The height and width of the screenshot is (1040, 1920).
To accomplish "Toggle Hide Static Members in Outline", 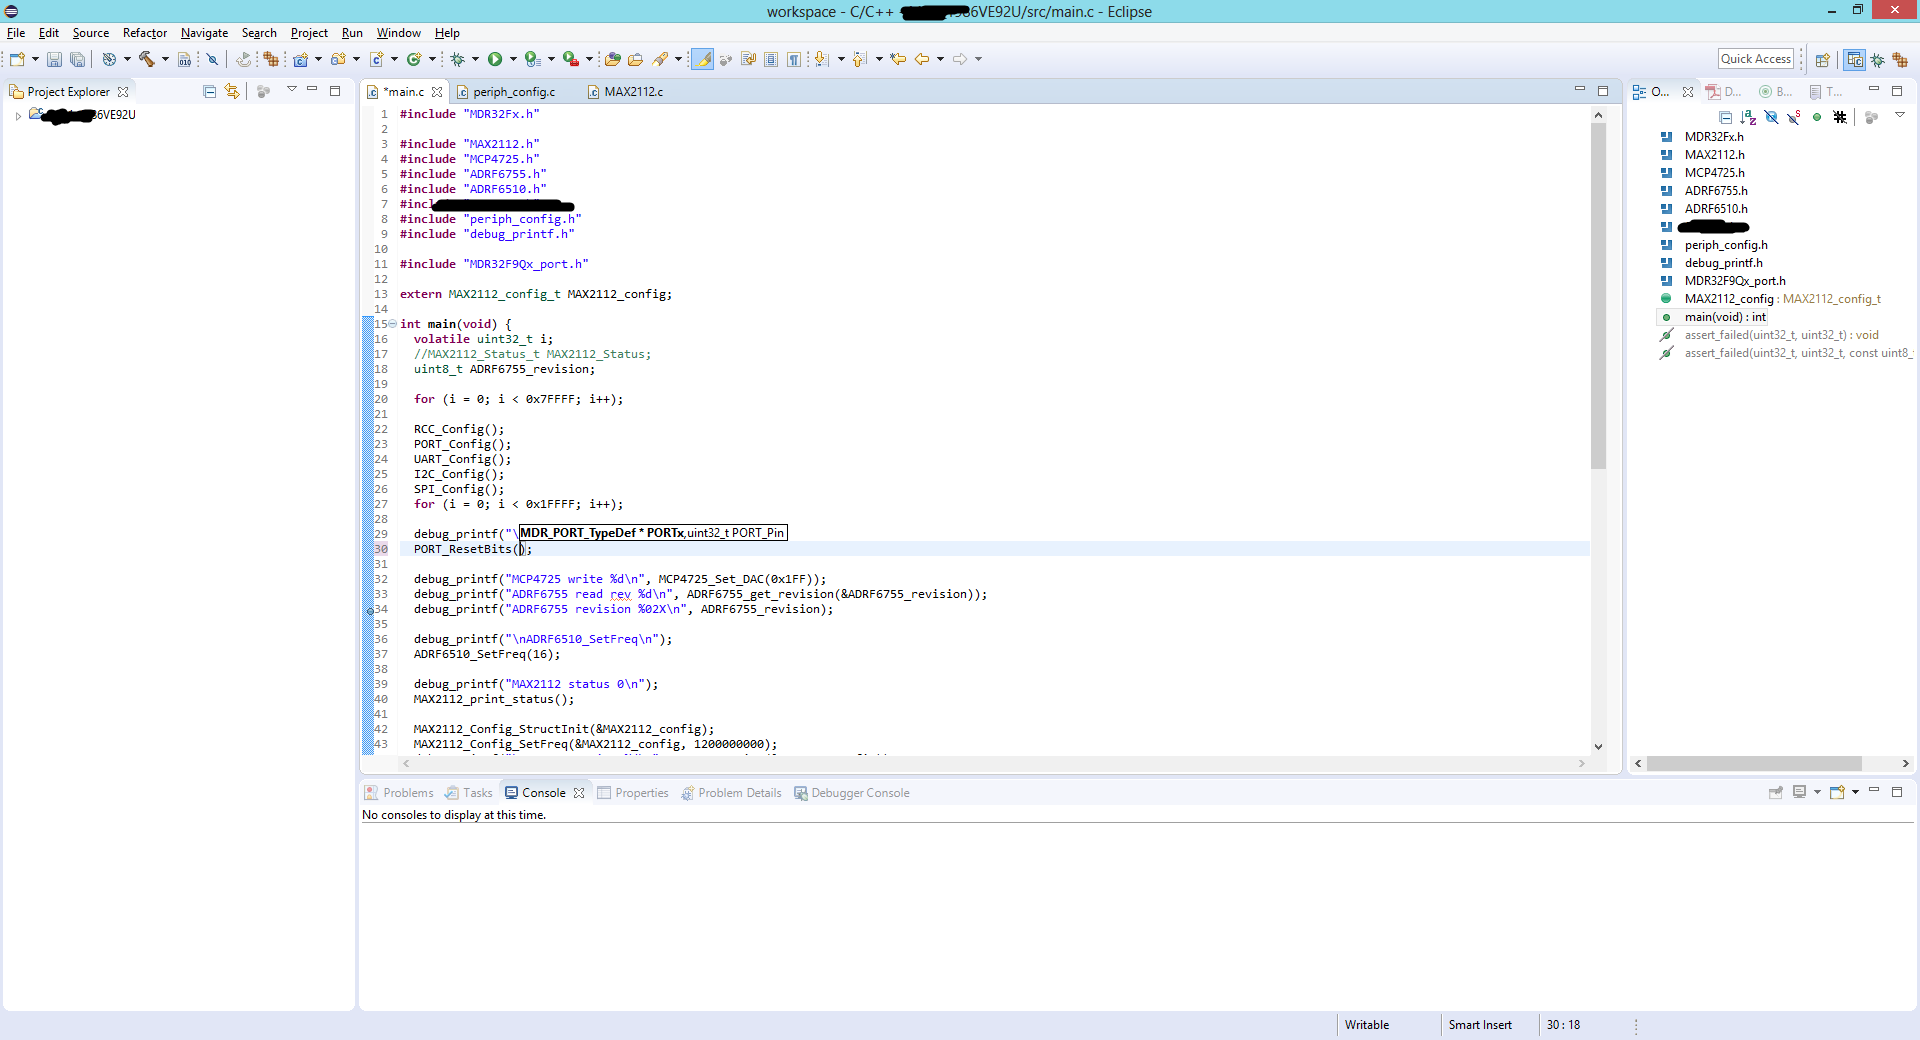I will coord(1794,118).
